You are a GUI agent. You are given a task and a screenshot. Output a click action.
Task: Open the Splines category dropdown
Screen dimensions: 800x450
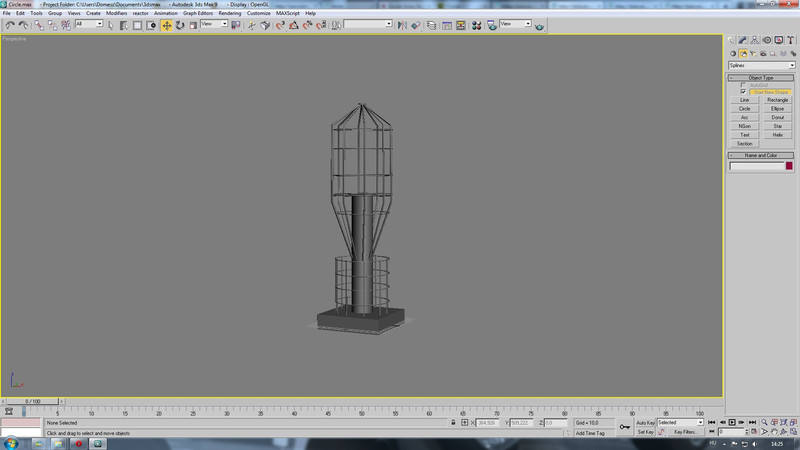pyautogui.click(x=761, y=66)
